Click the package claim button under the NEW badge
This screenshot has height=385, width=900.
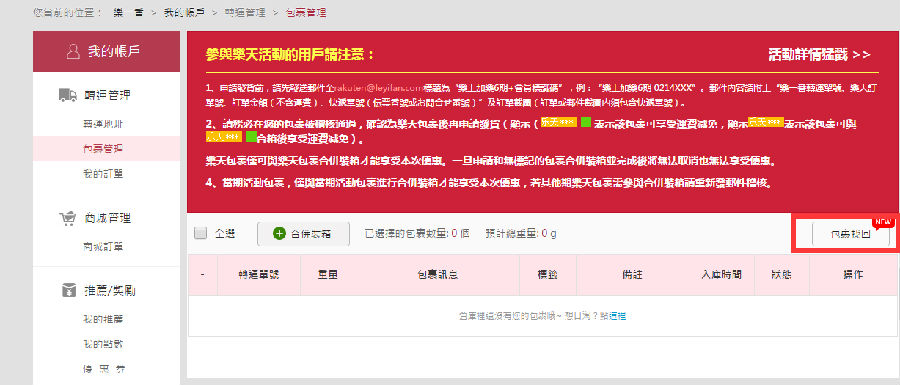tap(851, 234)
